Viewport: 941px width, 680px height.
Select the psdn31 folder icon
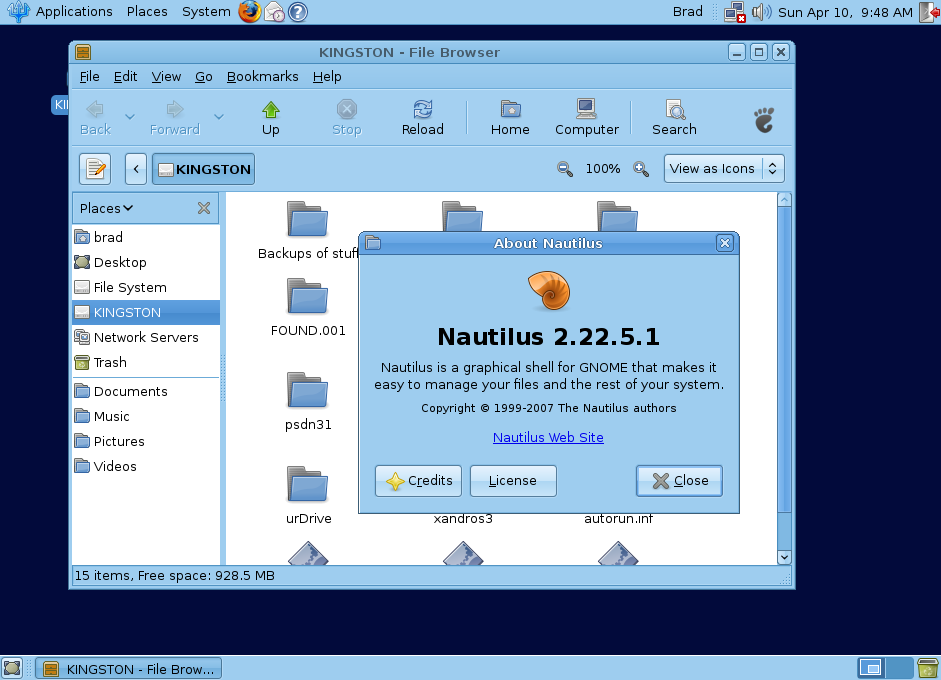[x=308, y=390]
